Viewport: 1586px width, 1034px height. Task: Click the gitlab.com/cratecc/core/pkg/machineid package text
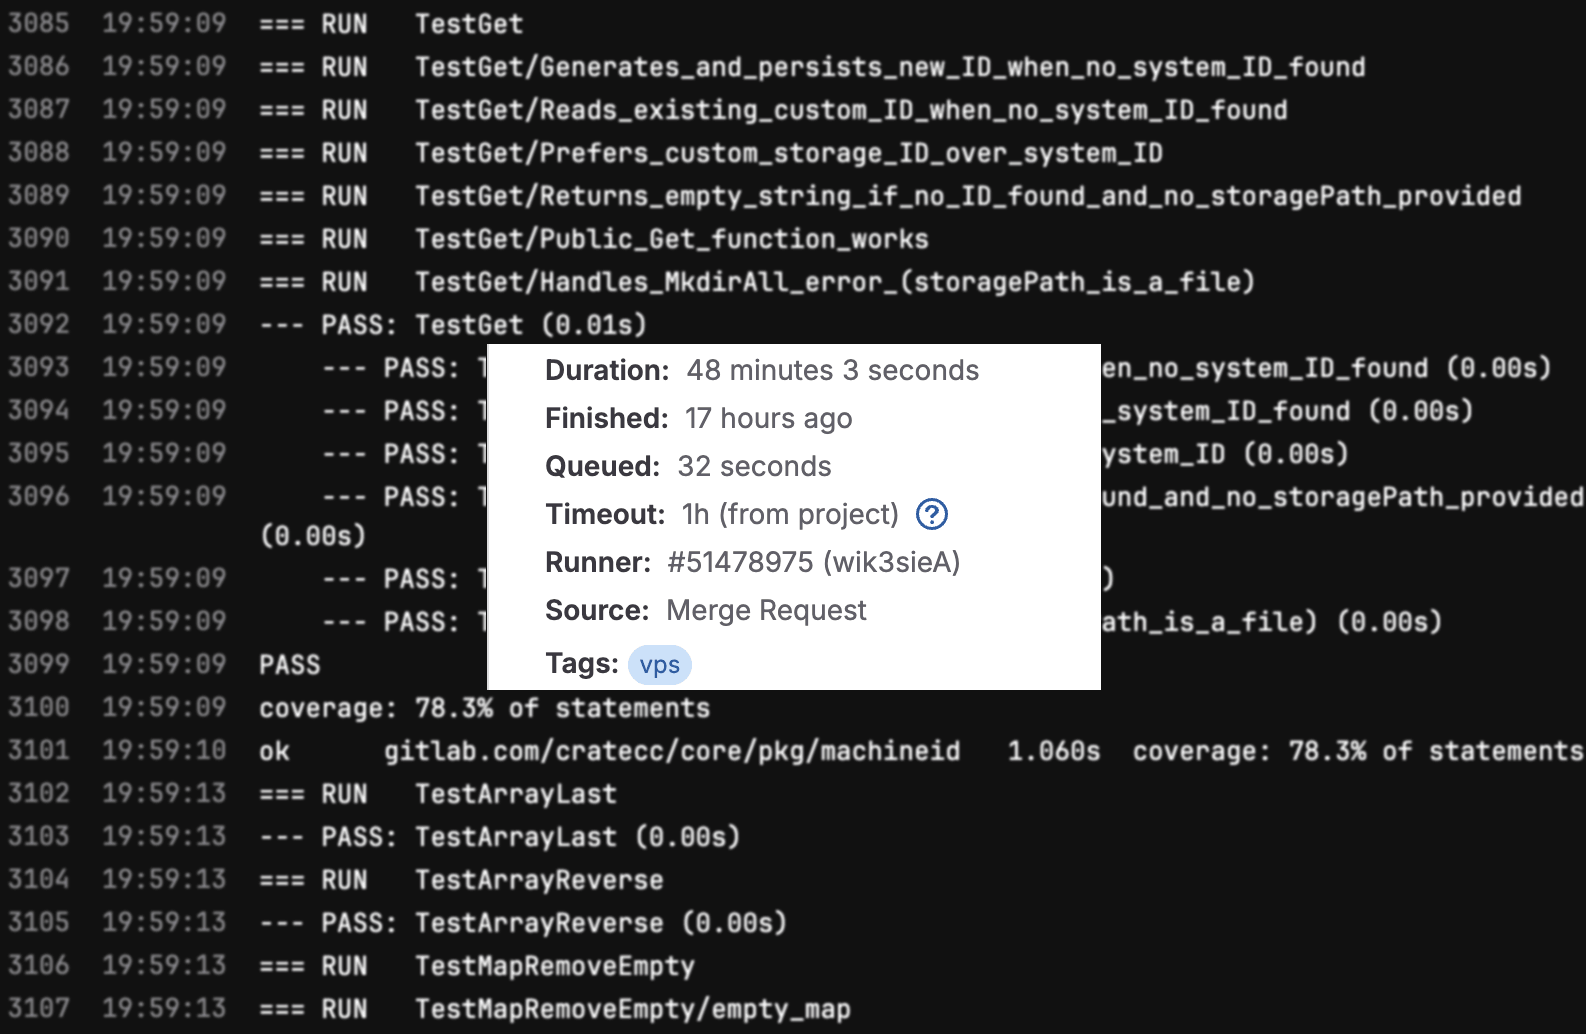tap(672, 751)
